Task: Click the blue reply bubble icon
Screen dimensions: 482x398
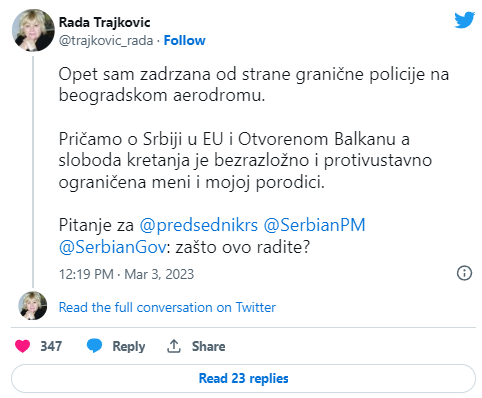Action: click(94, 346)
